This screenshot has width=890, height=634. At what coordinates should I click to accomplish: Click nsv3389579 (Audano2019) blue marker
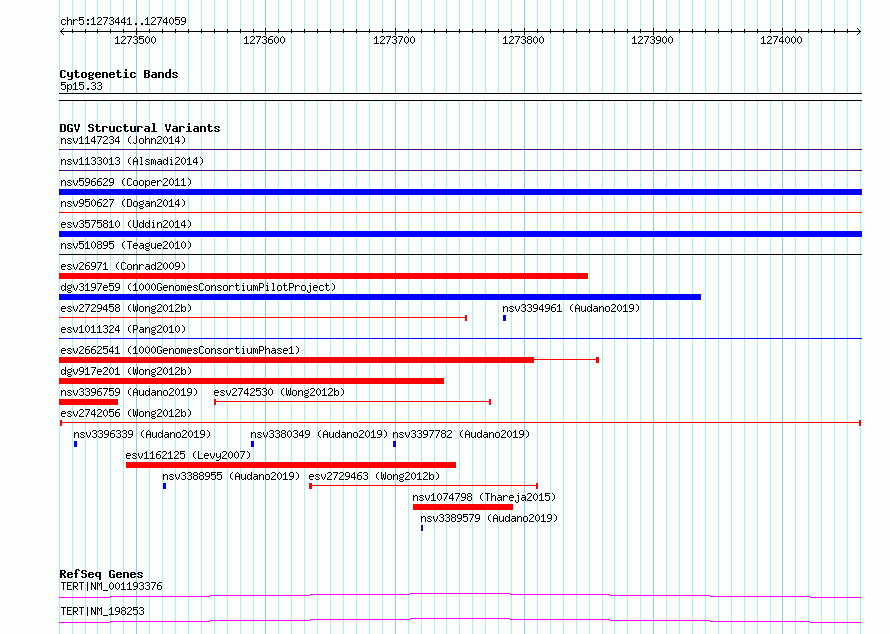(422, 528)
